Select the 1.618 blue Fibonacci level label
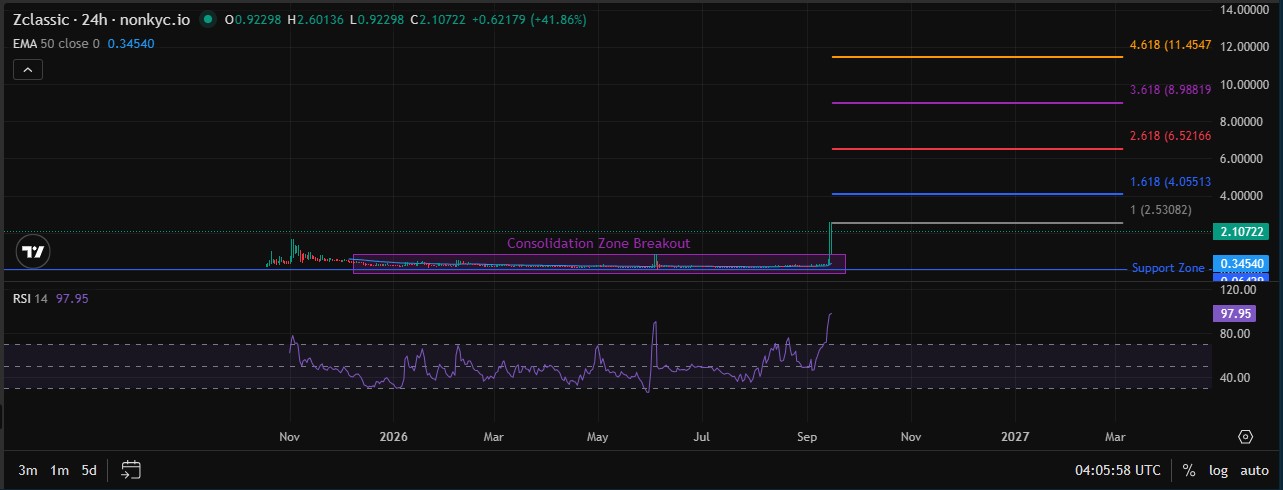The height and width of the screenshot is (490, 1283). (1170, 182)
